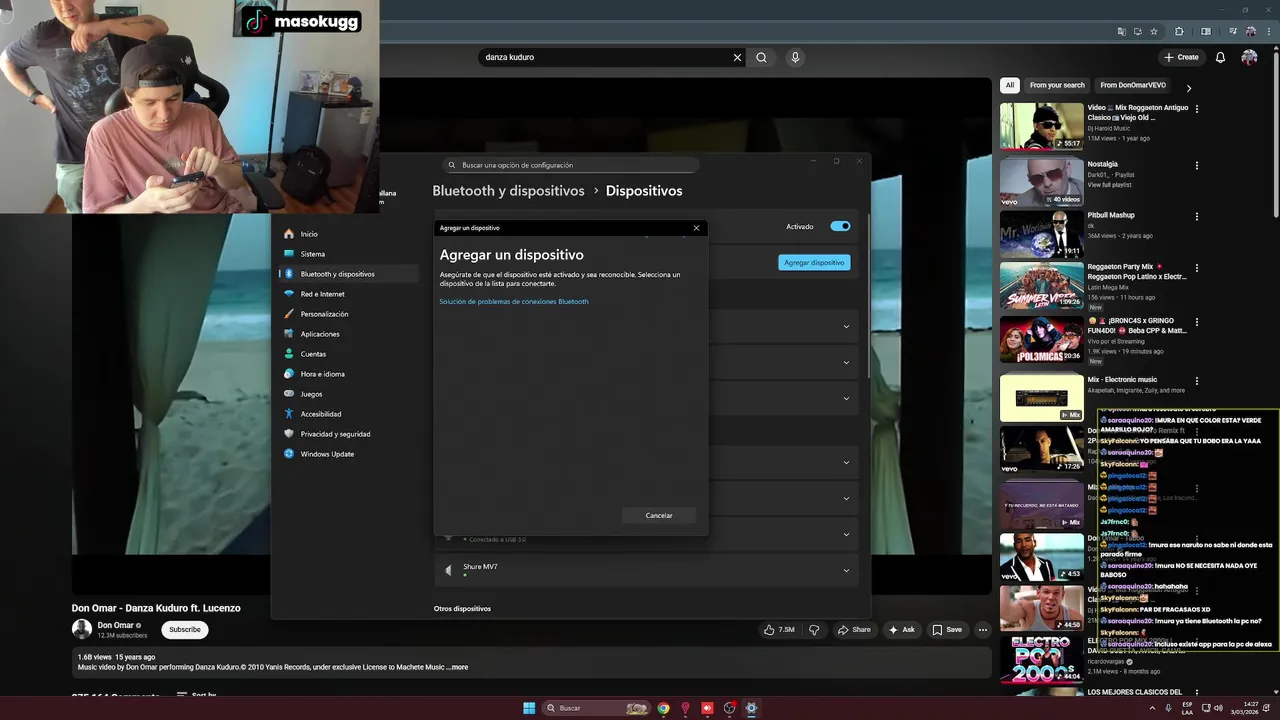Cancel the Agregar un dispositivo dialog

(x=659, y=515)
